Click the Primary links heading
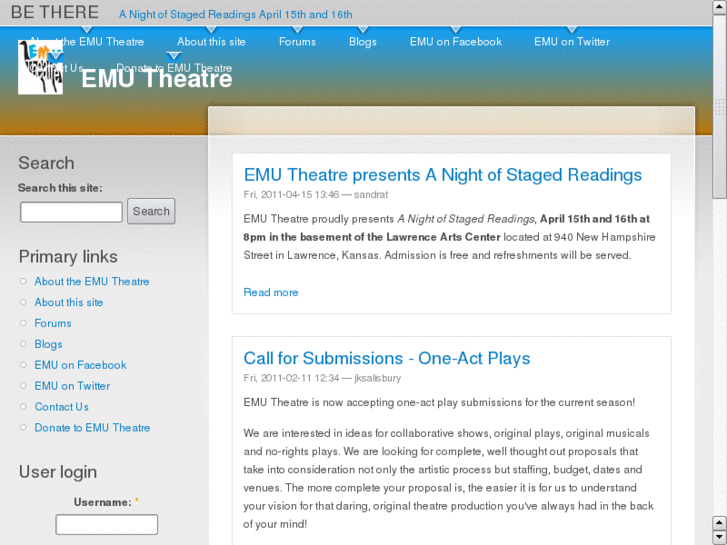Screen dimensions: 727x545 pyautogui.click(x=68, y=257)
